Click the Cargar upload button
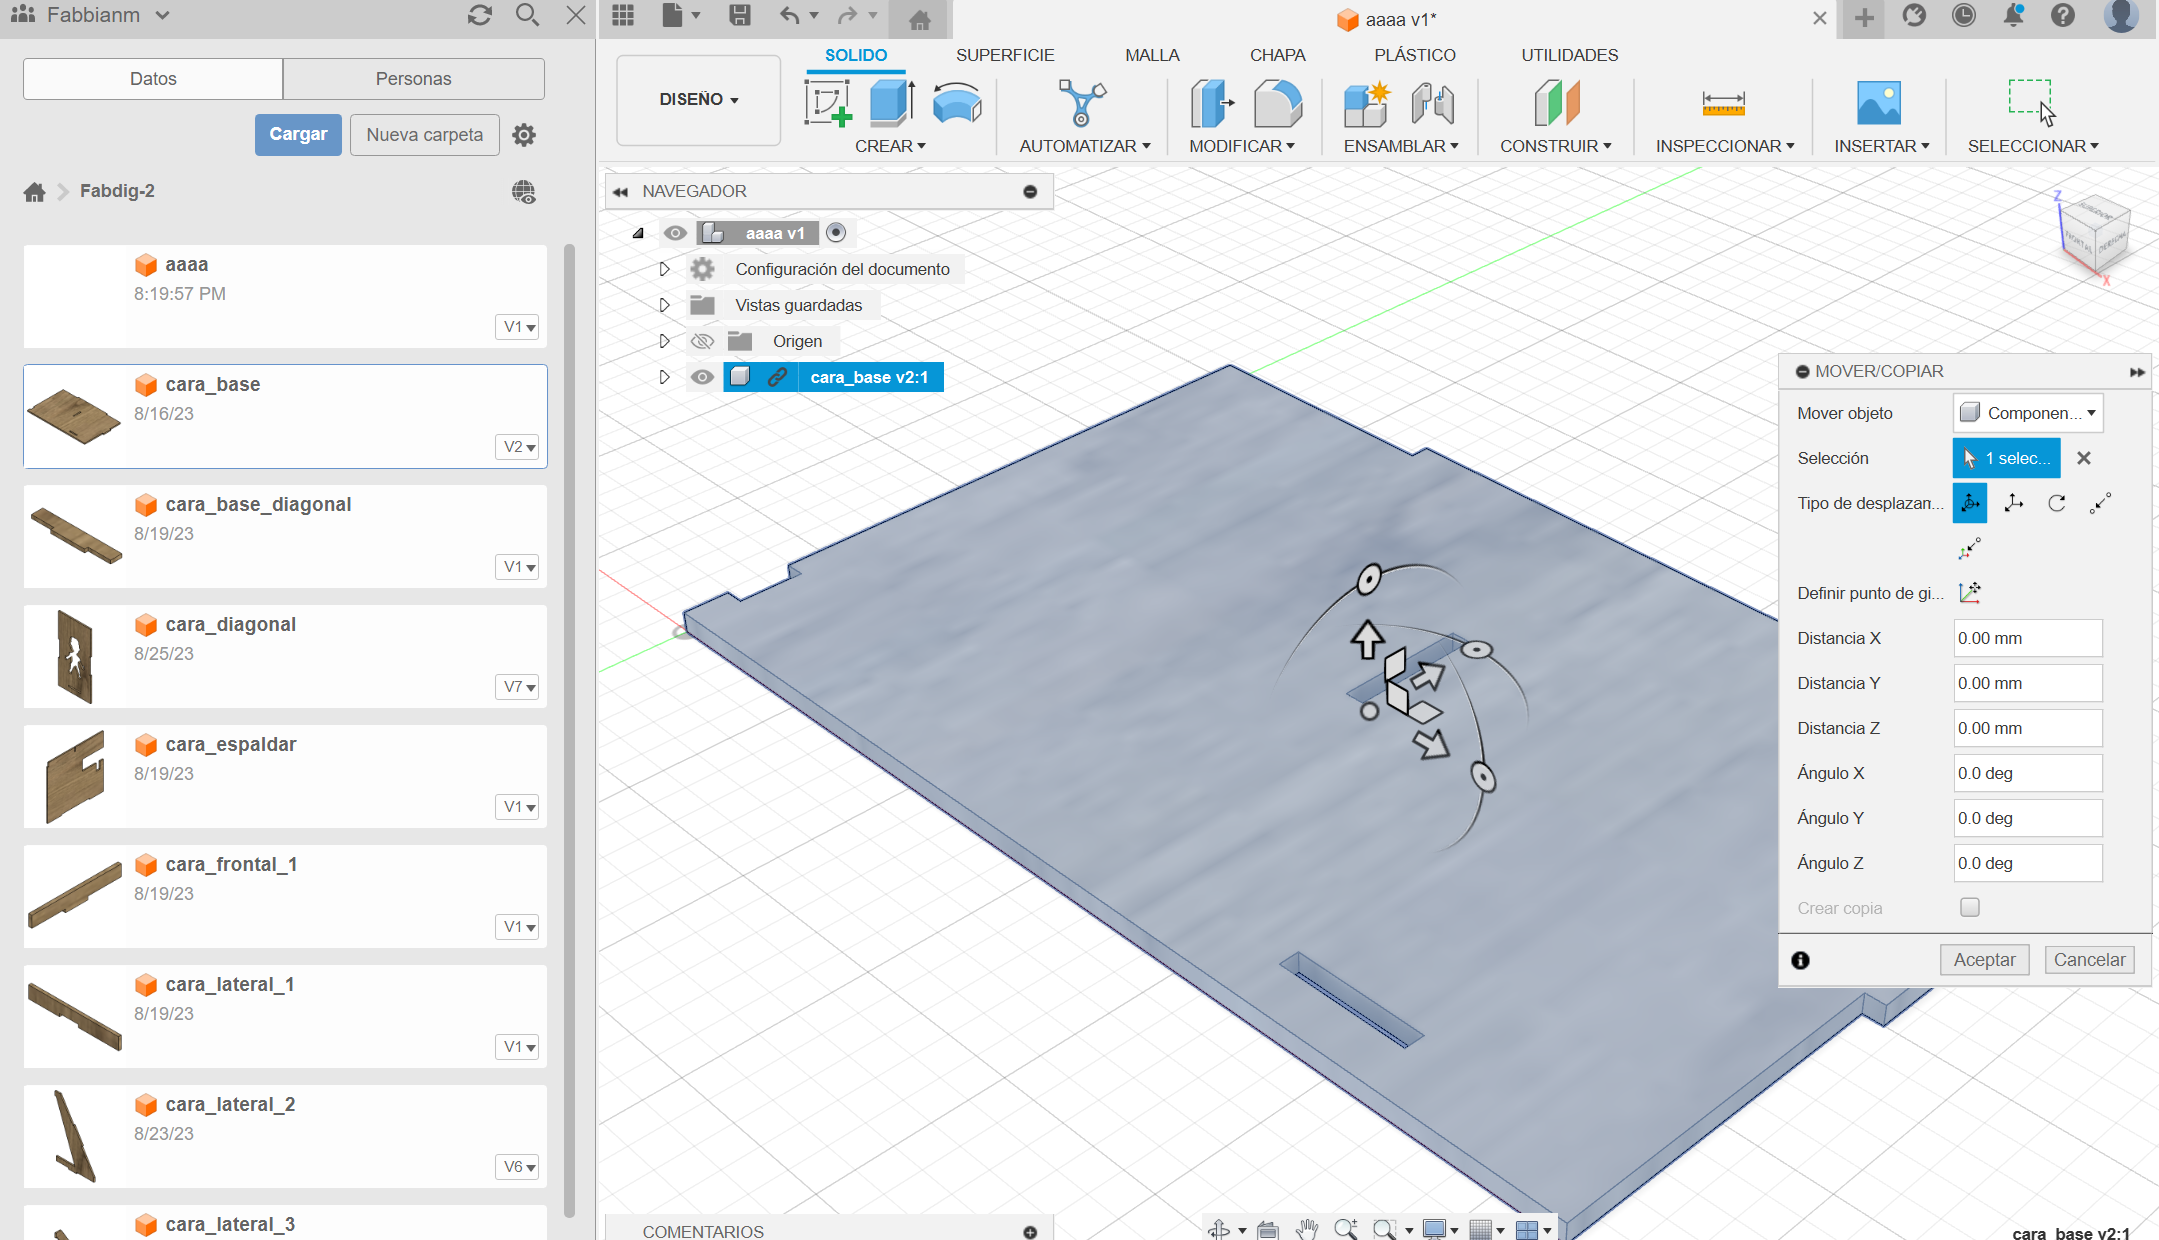This screenshot has width=2159, height=1240. pyautogui.click(x=298, y=134)
